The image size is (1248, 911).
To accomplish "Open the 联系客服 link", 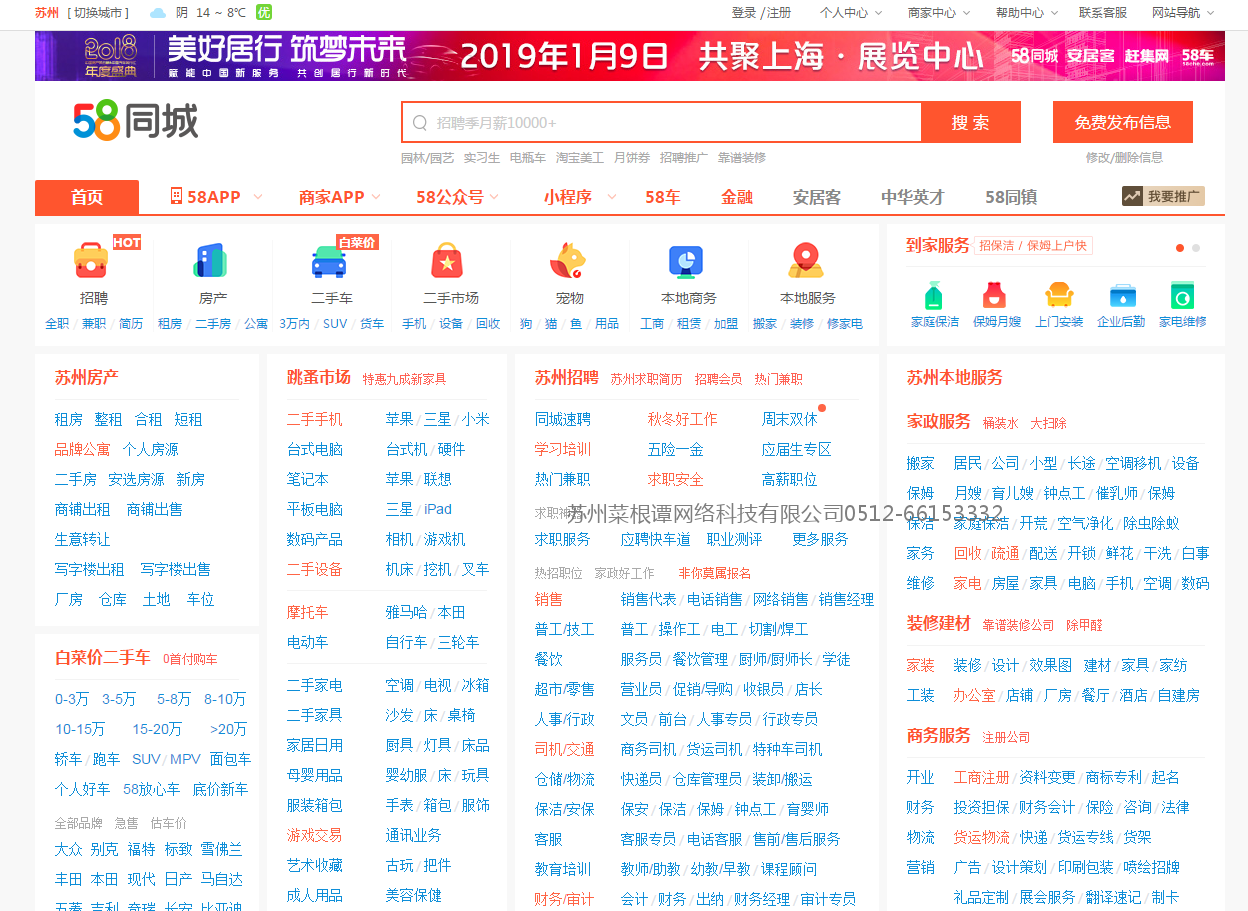I will [x=1103, y=13].
